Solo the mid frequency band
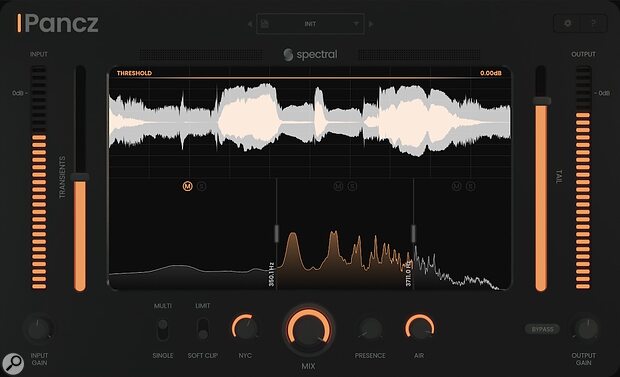The height and width of the screenshot is (377, 620). point(352,186)
